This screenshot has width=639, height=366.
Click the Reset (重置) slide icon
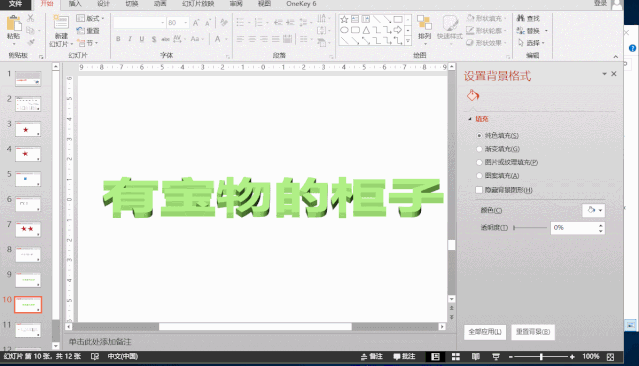pos(81,31)
